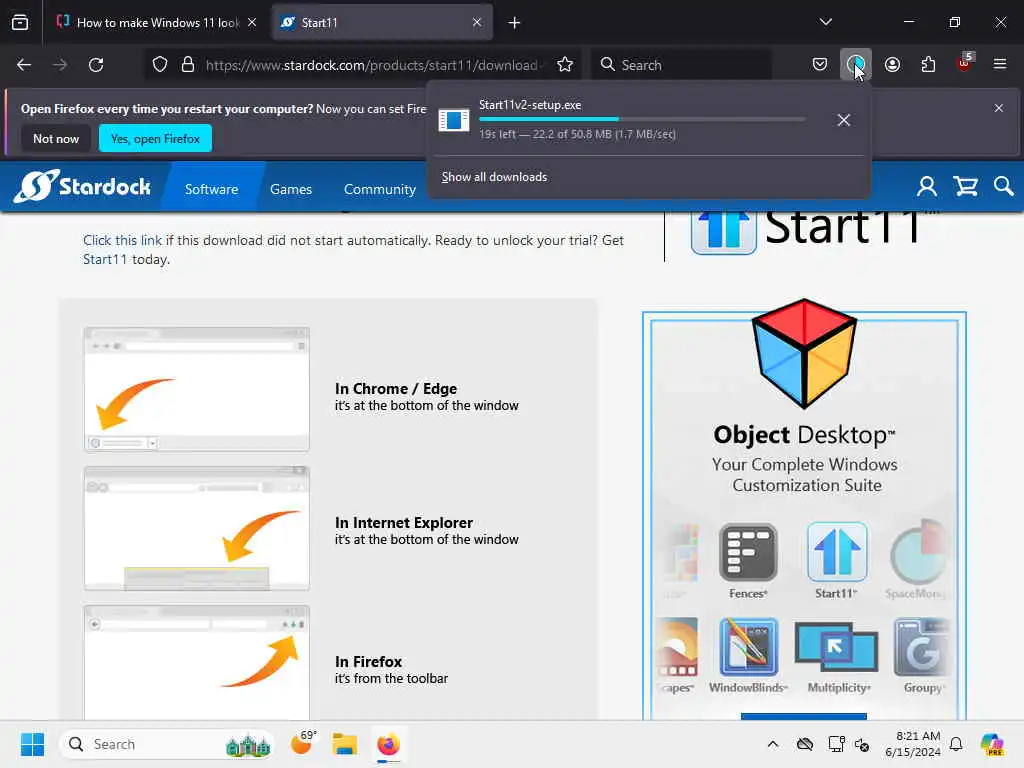The height and width of the screenshot is (768, 1024).
Task: Click Yes, open Firefox button
Action: click(x=155, y=138)
